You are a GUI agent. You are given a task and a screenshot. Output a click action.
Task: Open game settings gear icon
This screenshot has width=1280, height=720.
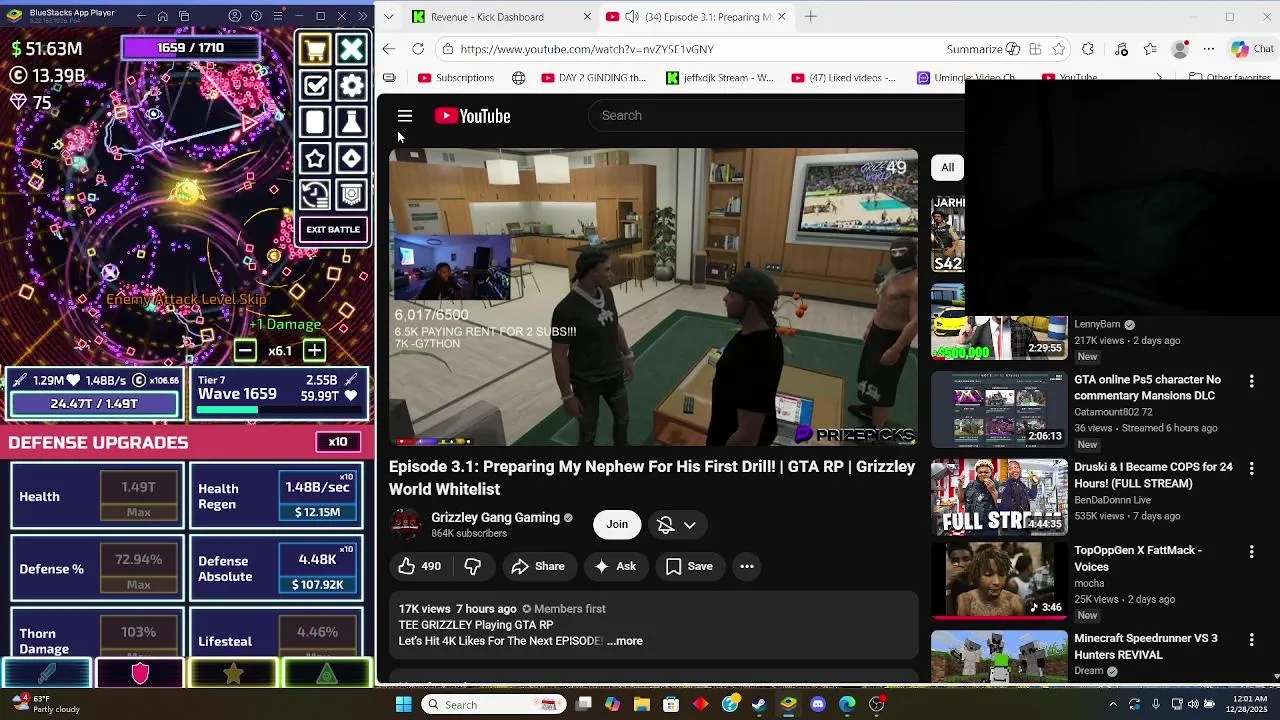[351, 86]
